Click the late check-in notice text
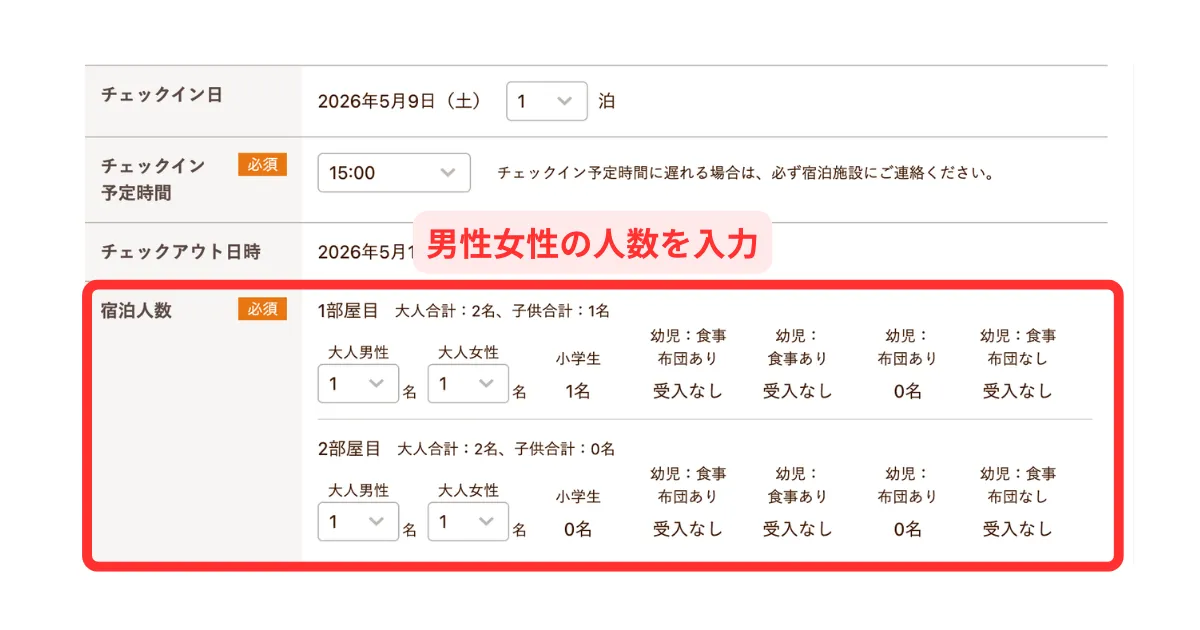This screenshot has height=630, width=1200. tap(747, 173)
